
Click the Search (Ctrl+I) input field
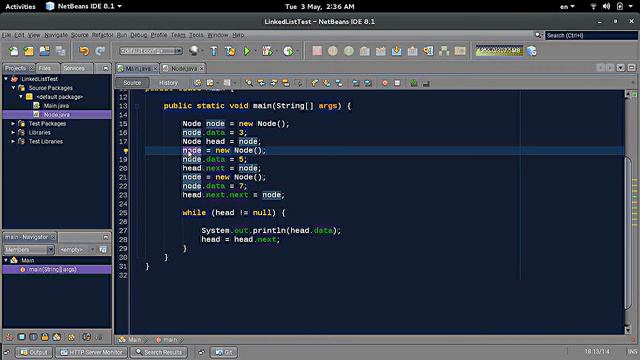click(x=591, y=36)
